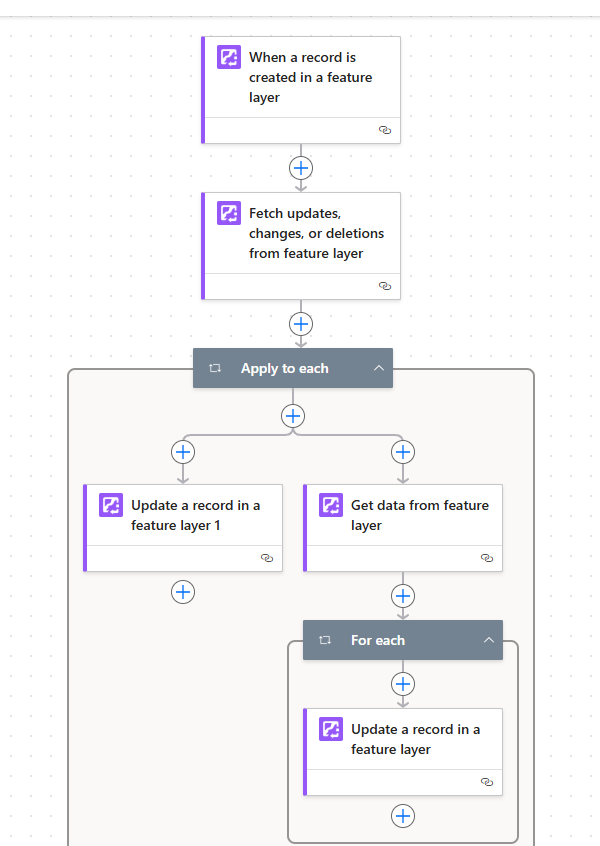600x846 pixels.
Task: Collapse the Apply to each container
Action: coord(379,368)
